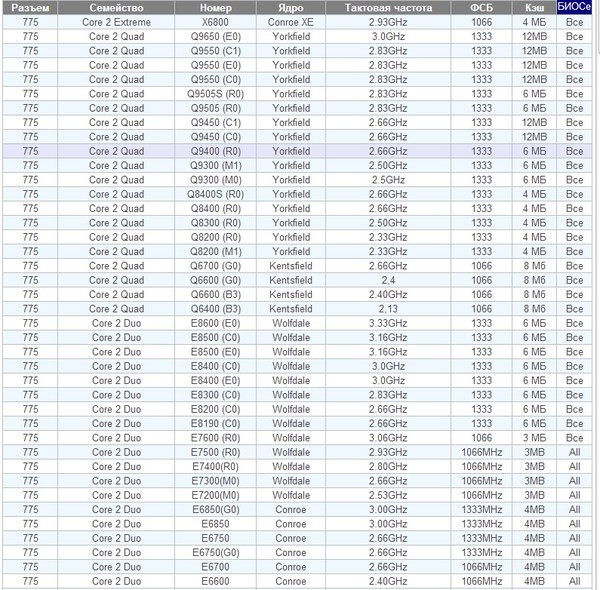Select the Q6600 (G0) cell
Screen dimensions: 600x590
(x=215, y=280)
